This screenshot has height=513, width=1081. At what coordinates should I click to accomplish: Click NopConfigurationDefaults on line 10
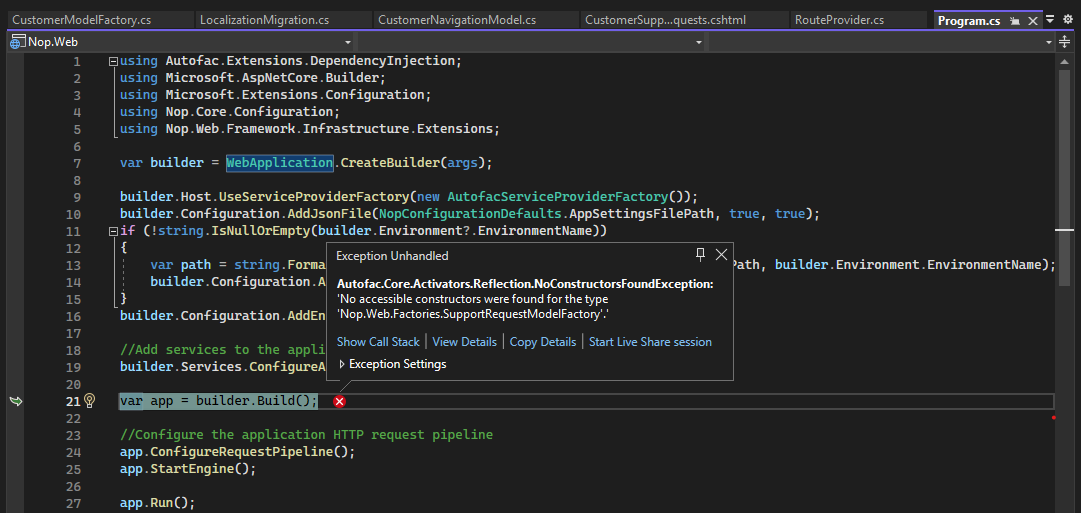coord(470,214)
